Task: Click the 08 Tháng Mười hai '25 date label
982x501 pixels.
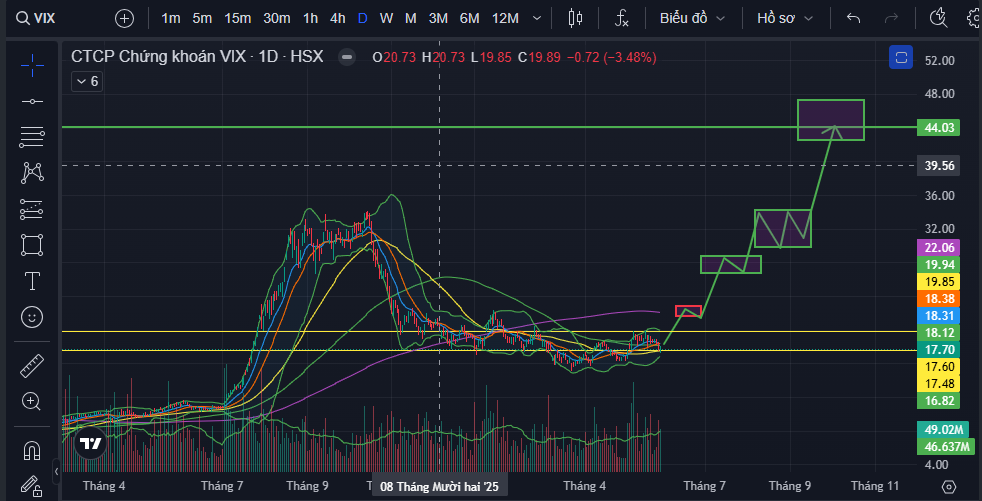Action: 440,487
